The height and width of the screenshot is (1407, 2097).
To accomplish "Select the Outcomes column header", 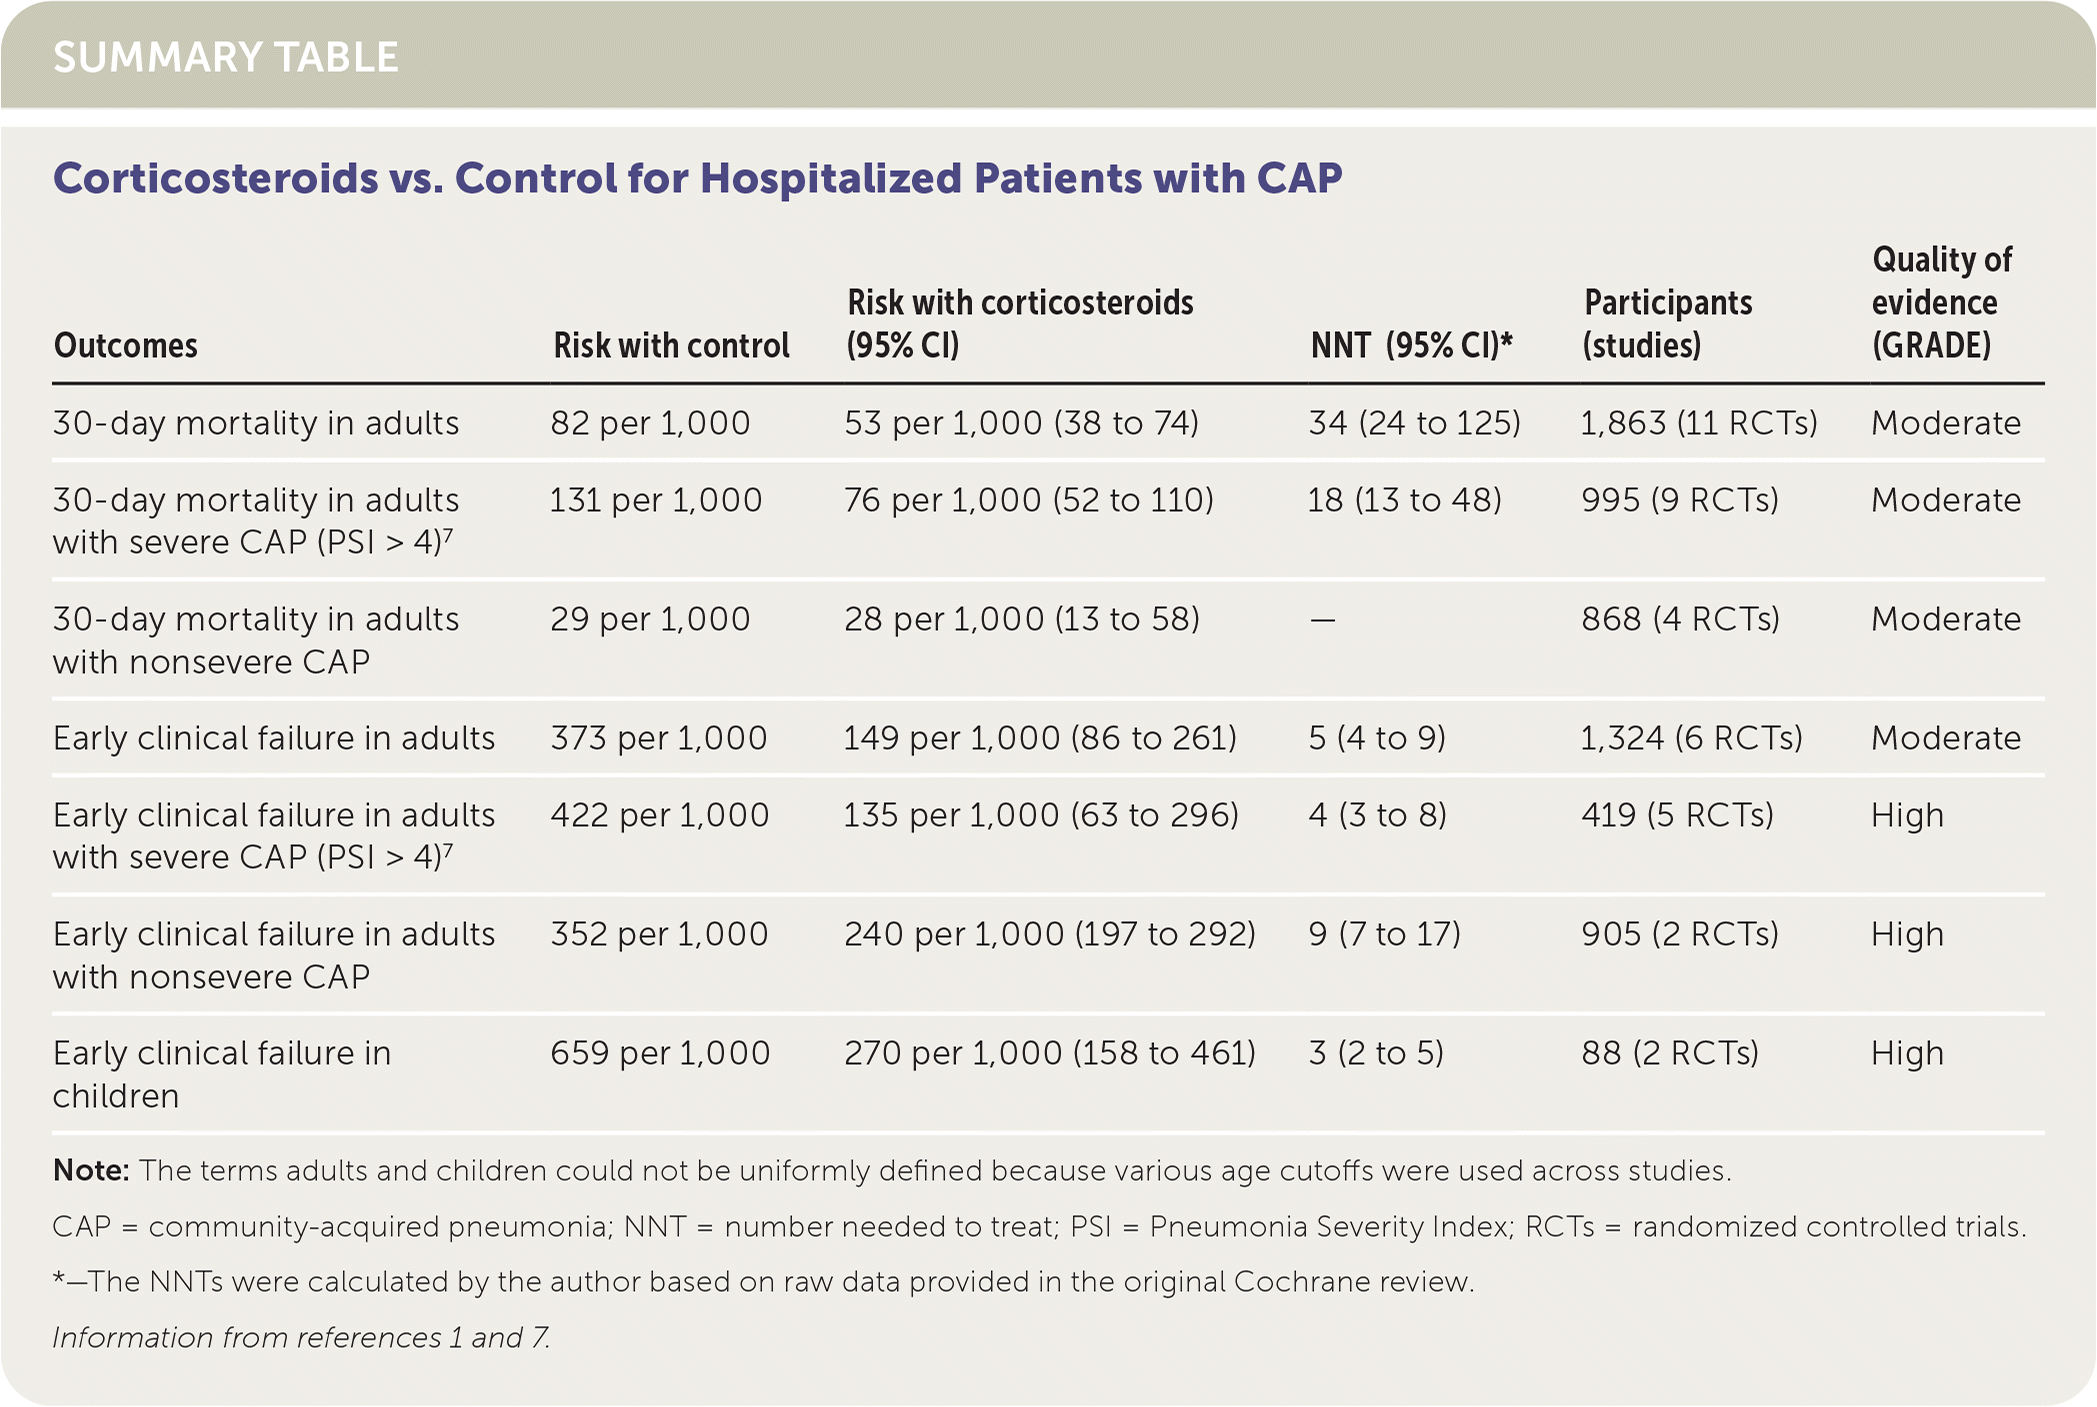I will pos(126,346).
